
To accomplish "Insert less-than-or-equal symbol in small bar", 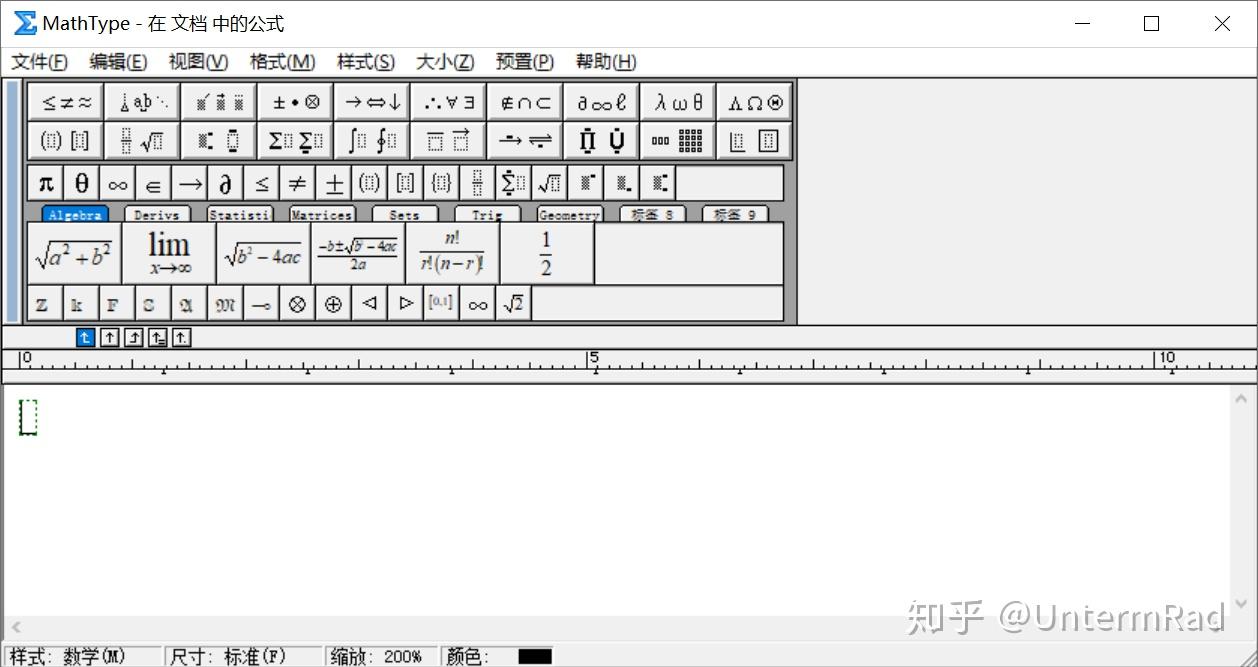I will click(262, 184).
